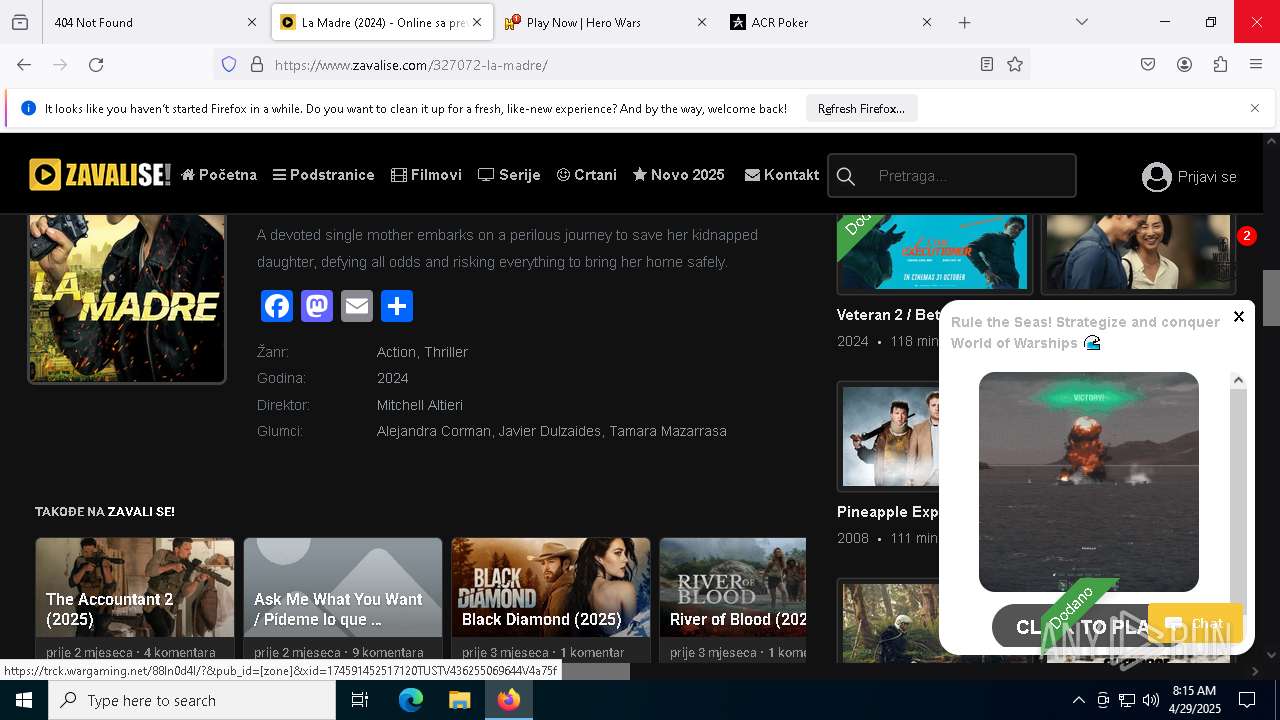
Task: Open Firefox from the taskbar
Action: pyautogui.click(x=509, y=700)
